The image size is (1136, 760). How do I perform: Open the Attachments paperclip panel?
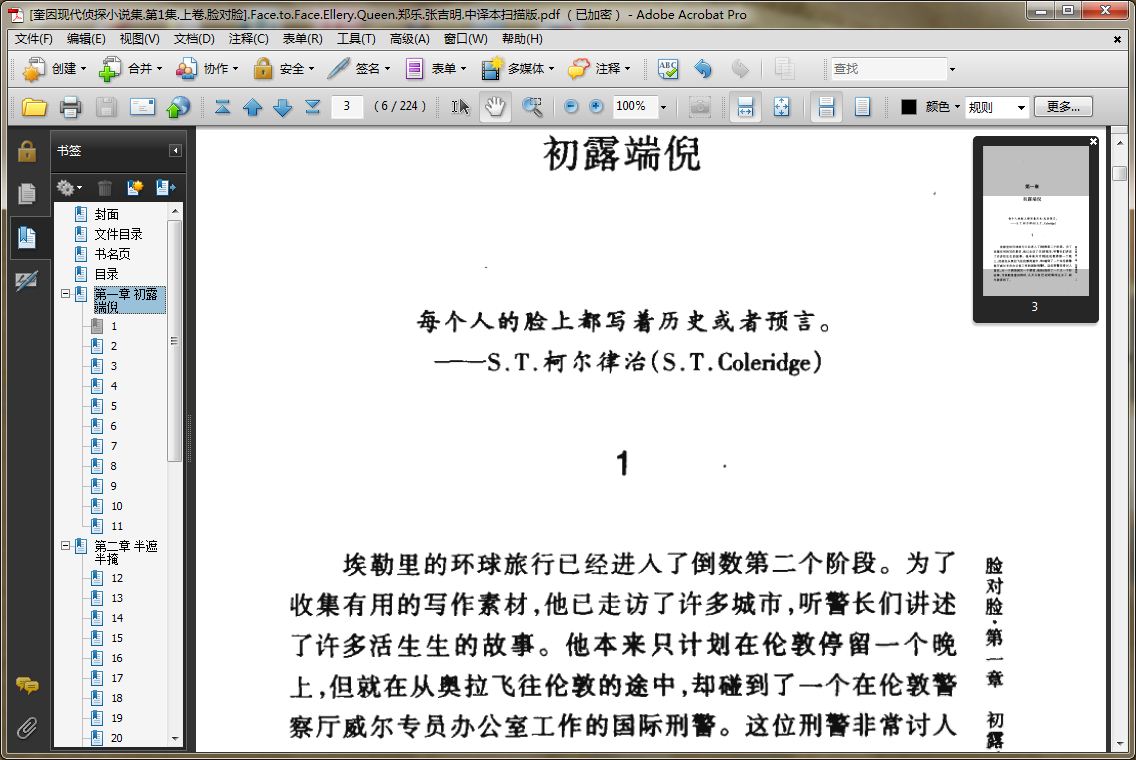coord(27,727)
